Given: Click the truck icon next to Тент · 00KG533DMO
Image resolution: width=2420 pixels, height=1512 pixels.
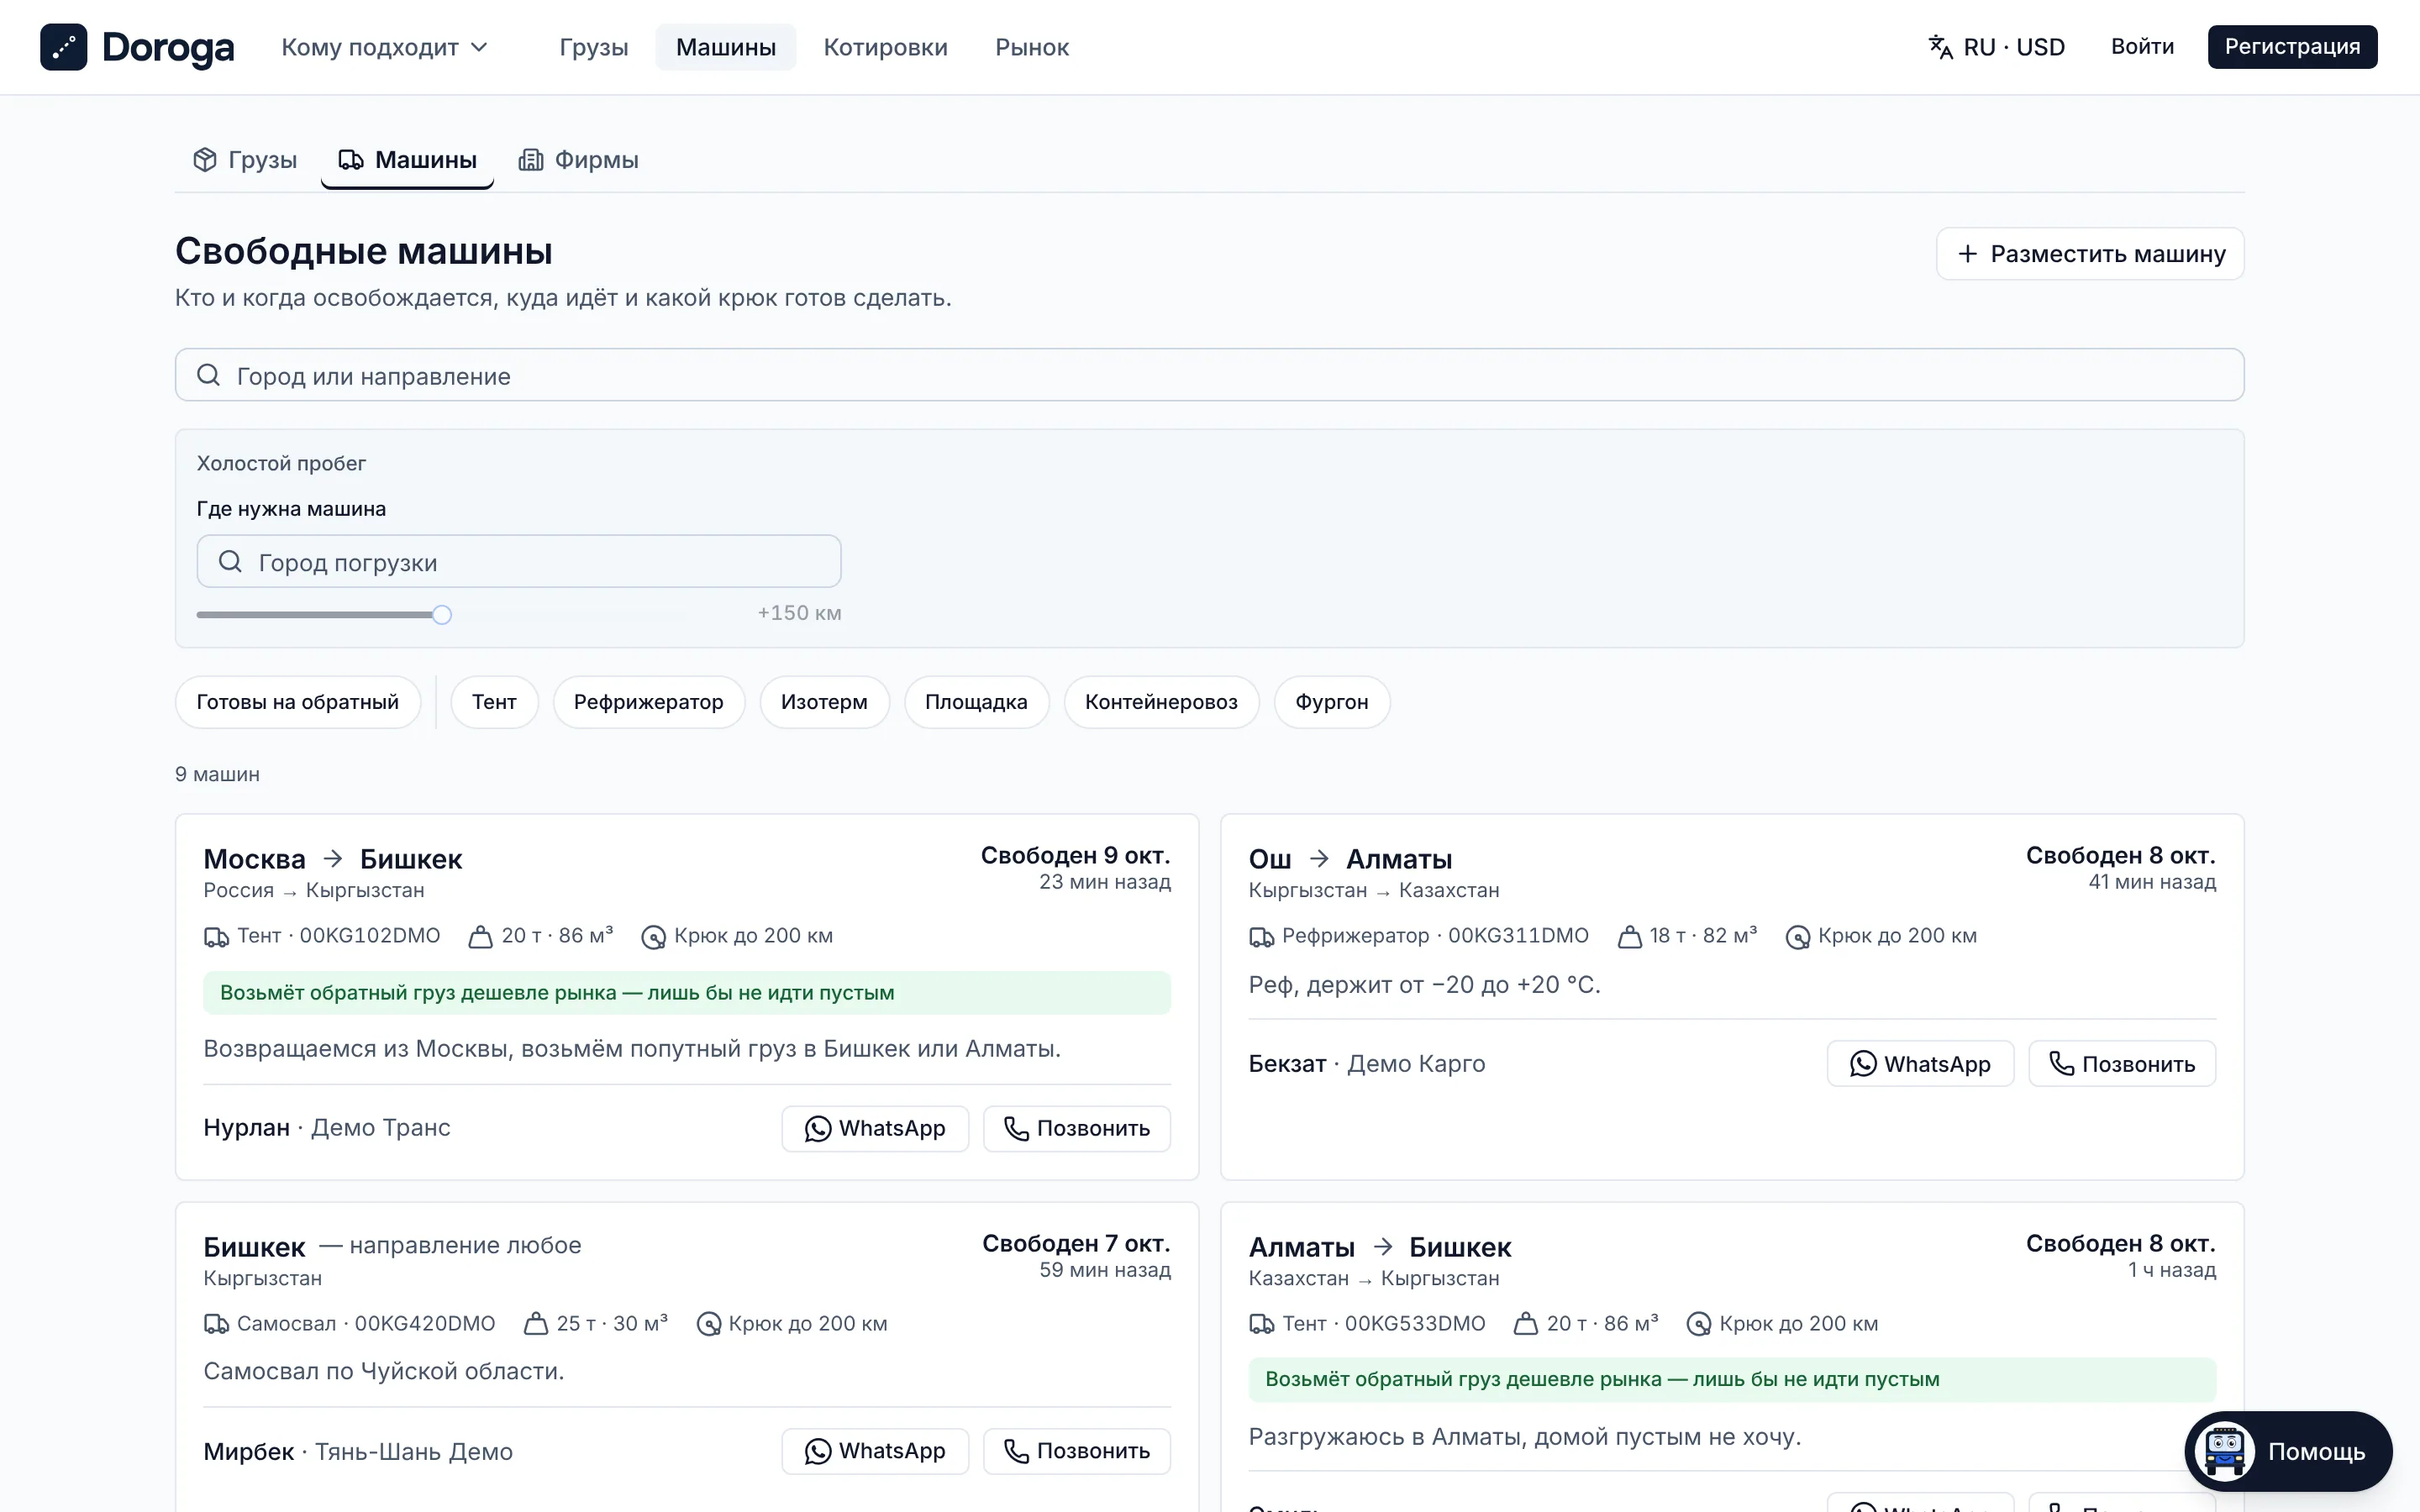Looking at the screenshot, I should pos(1261,1324).
